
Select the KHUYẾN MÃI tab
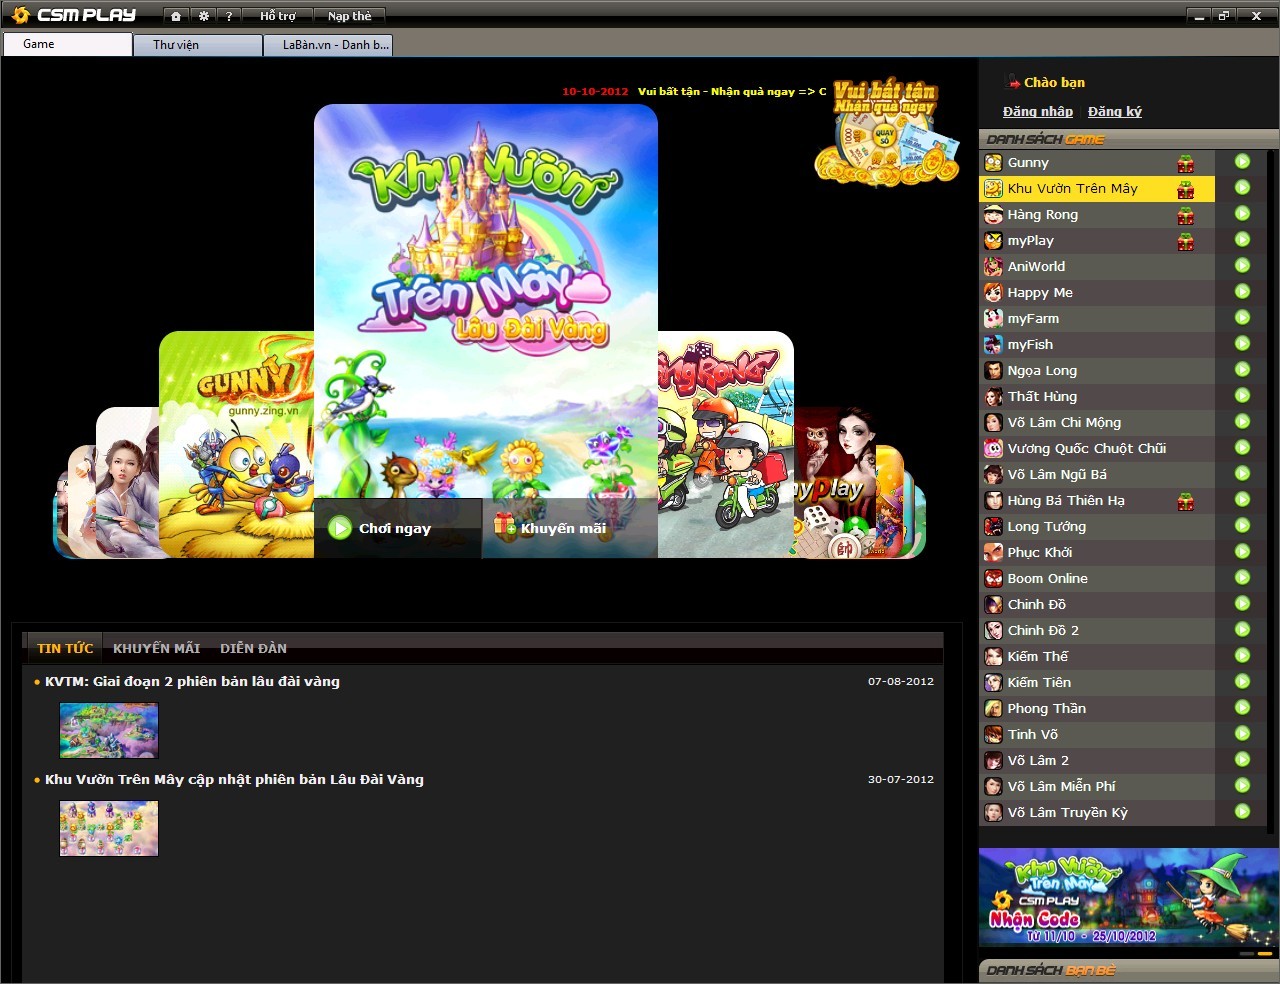(x=156, y=648)
